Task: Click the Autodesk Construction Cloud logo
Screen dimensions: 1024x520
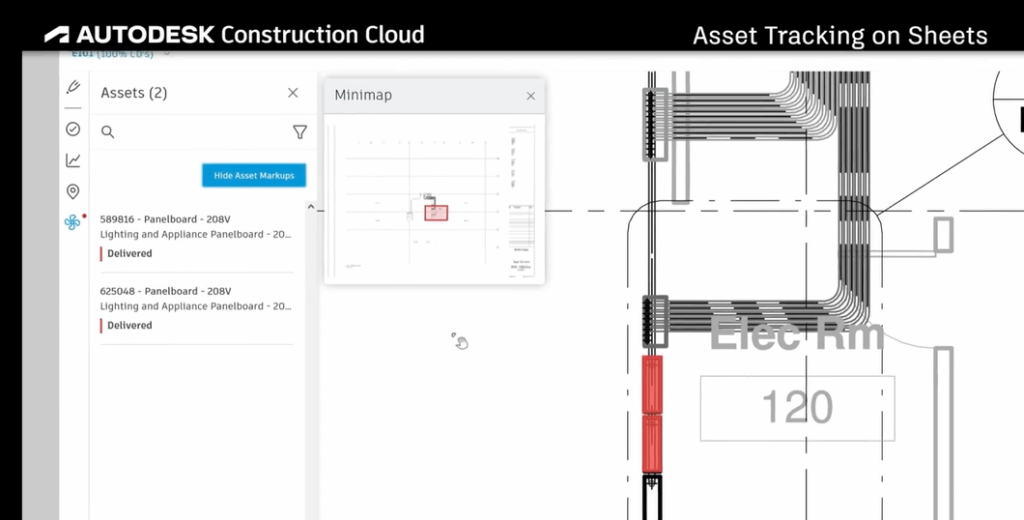Action: [234, 35]
